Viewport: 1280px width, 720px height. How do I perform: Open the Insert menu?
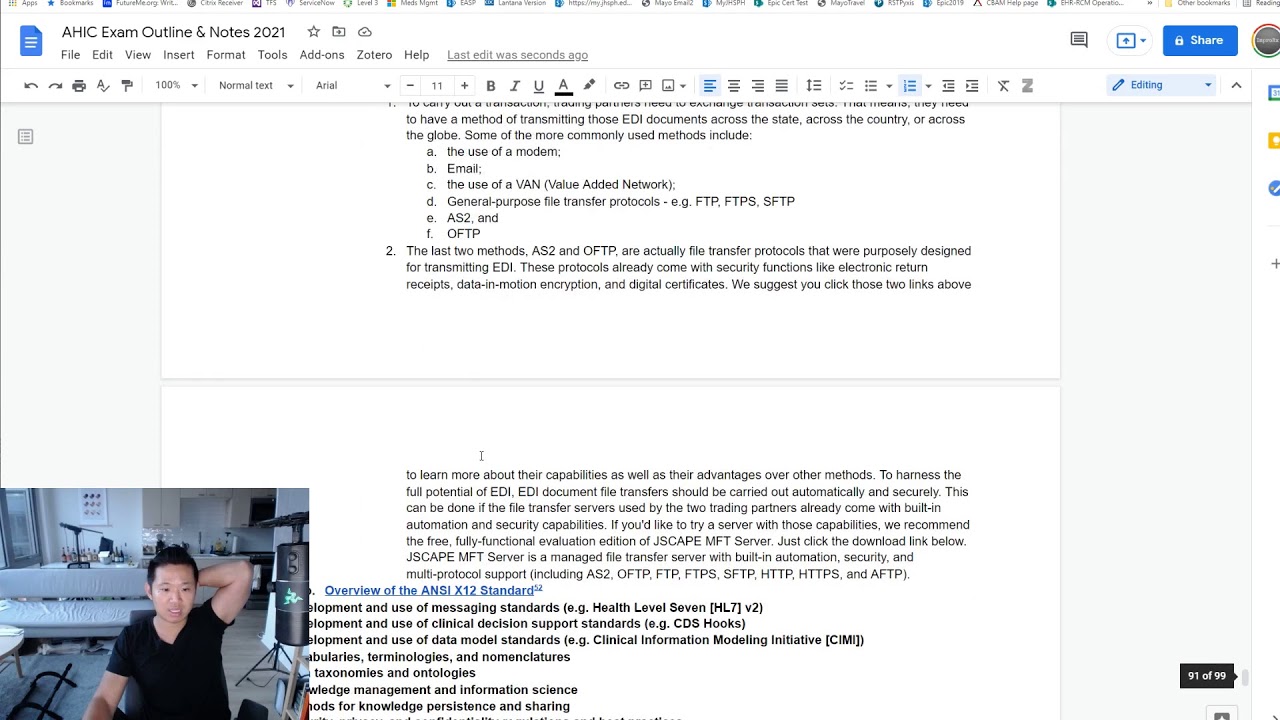coord(179,55)
